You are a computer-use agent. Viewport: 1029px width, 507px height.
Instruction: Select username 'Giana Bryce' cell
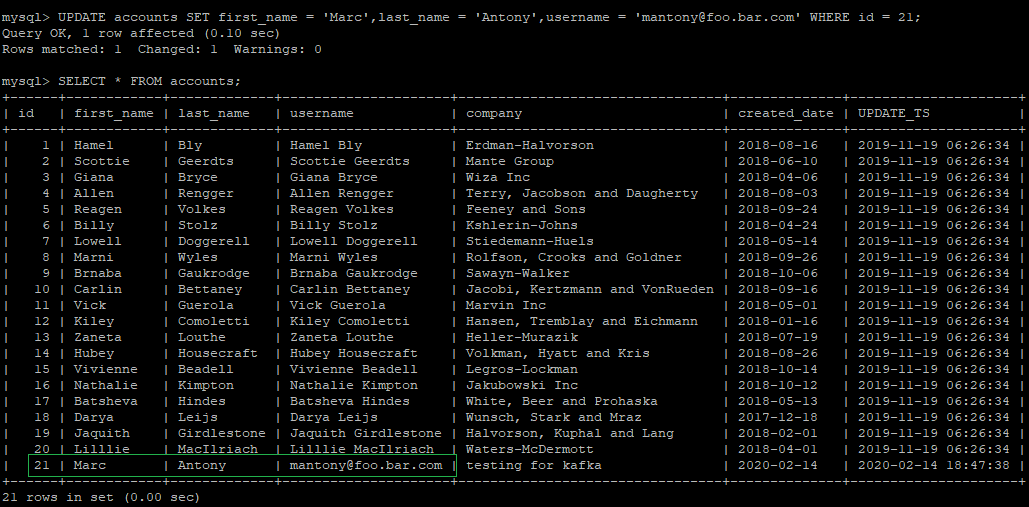click(x=334, y=177)
